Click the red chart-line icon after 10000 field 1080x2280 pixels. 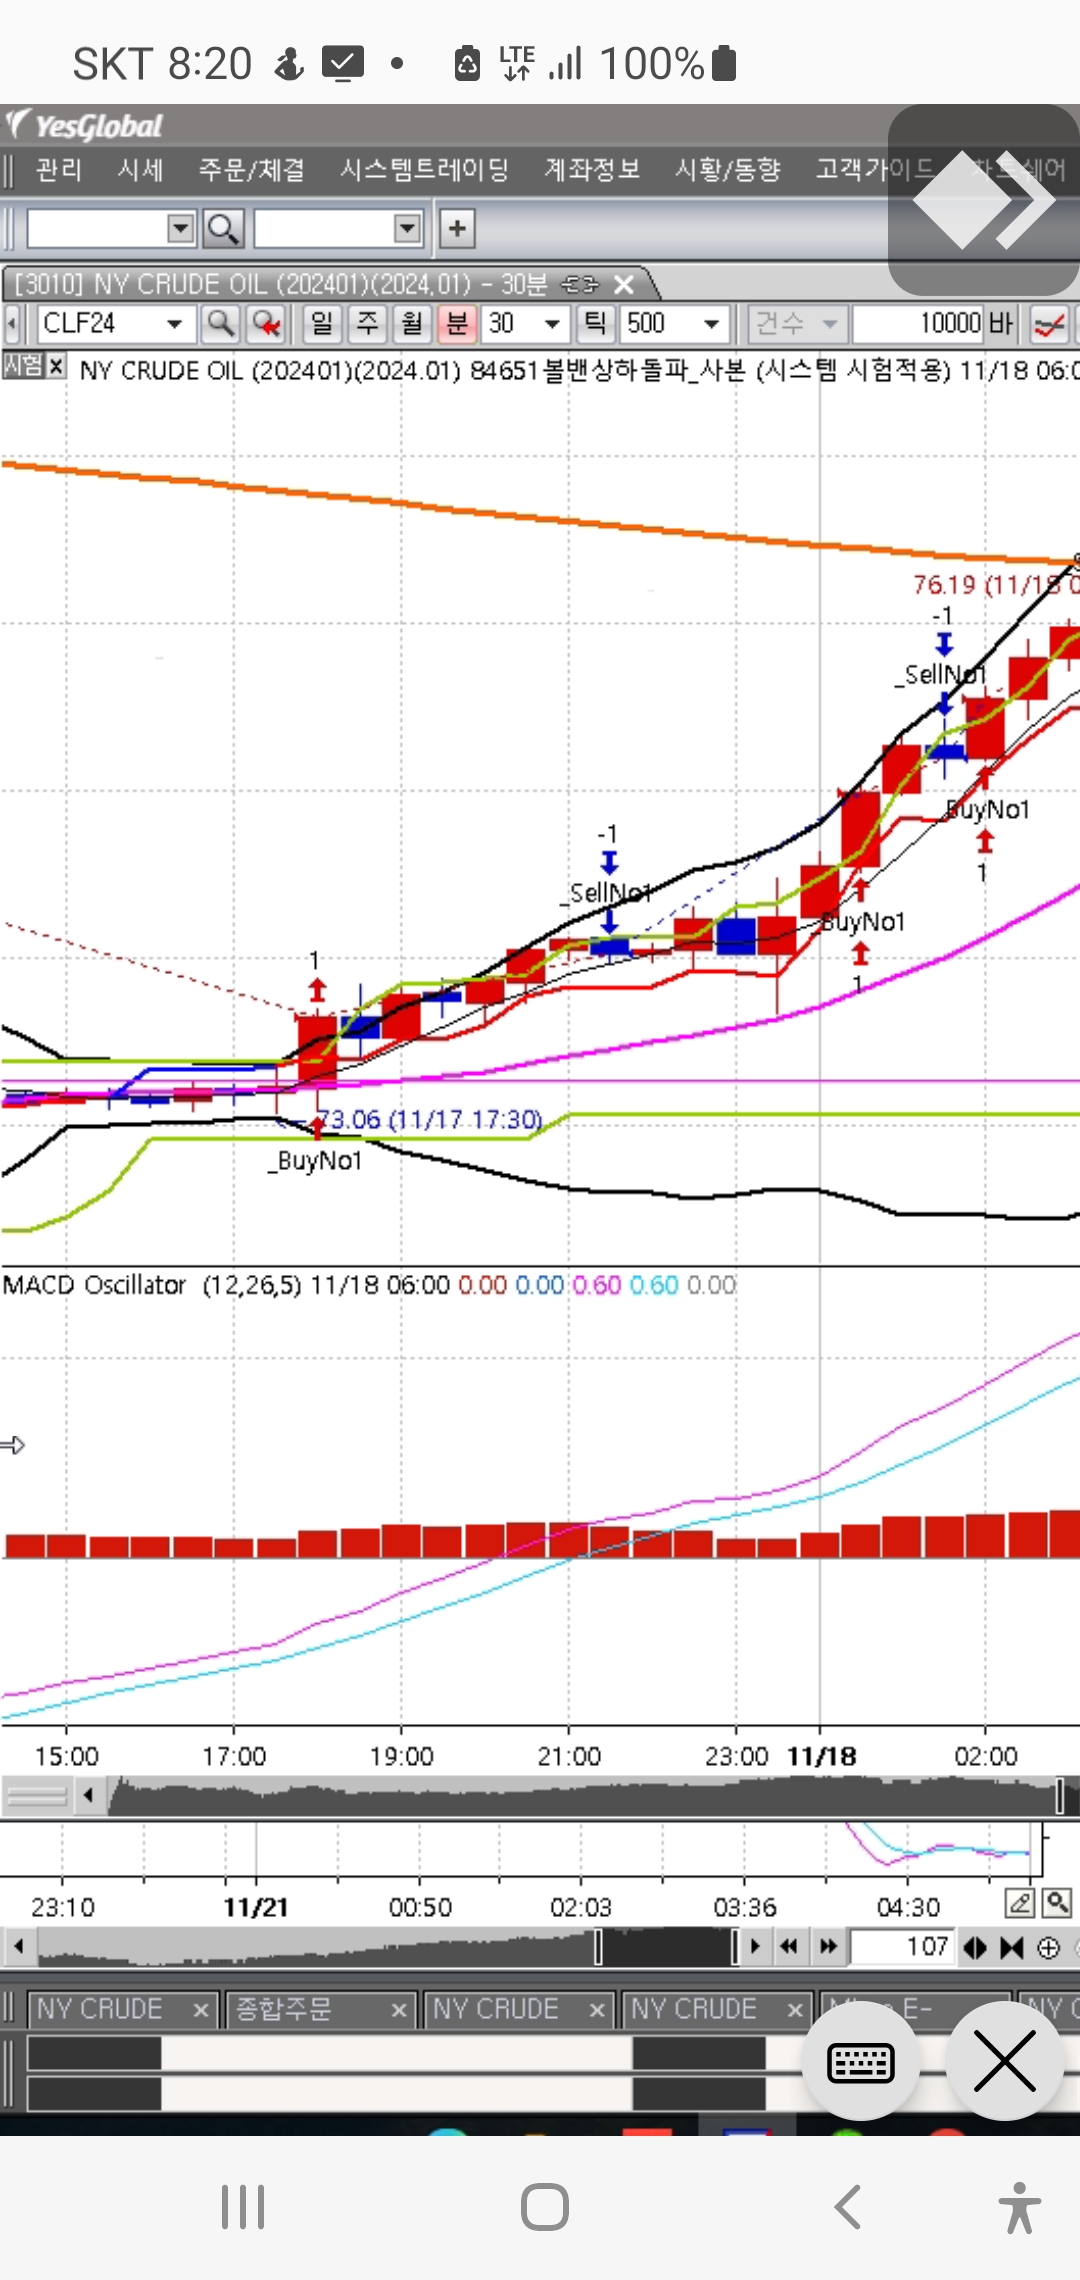coord(1048,324)
